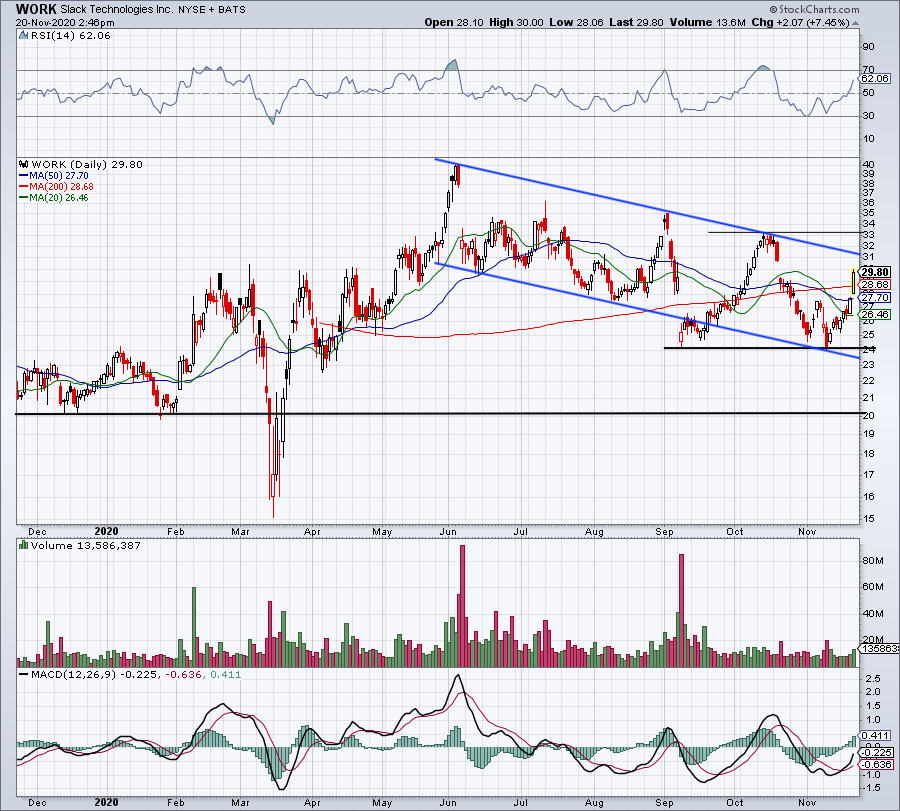Click the Chg +2.07 (+7.45%) value
The width and height of the screenshot is (900, 811).
(800, 22)
